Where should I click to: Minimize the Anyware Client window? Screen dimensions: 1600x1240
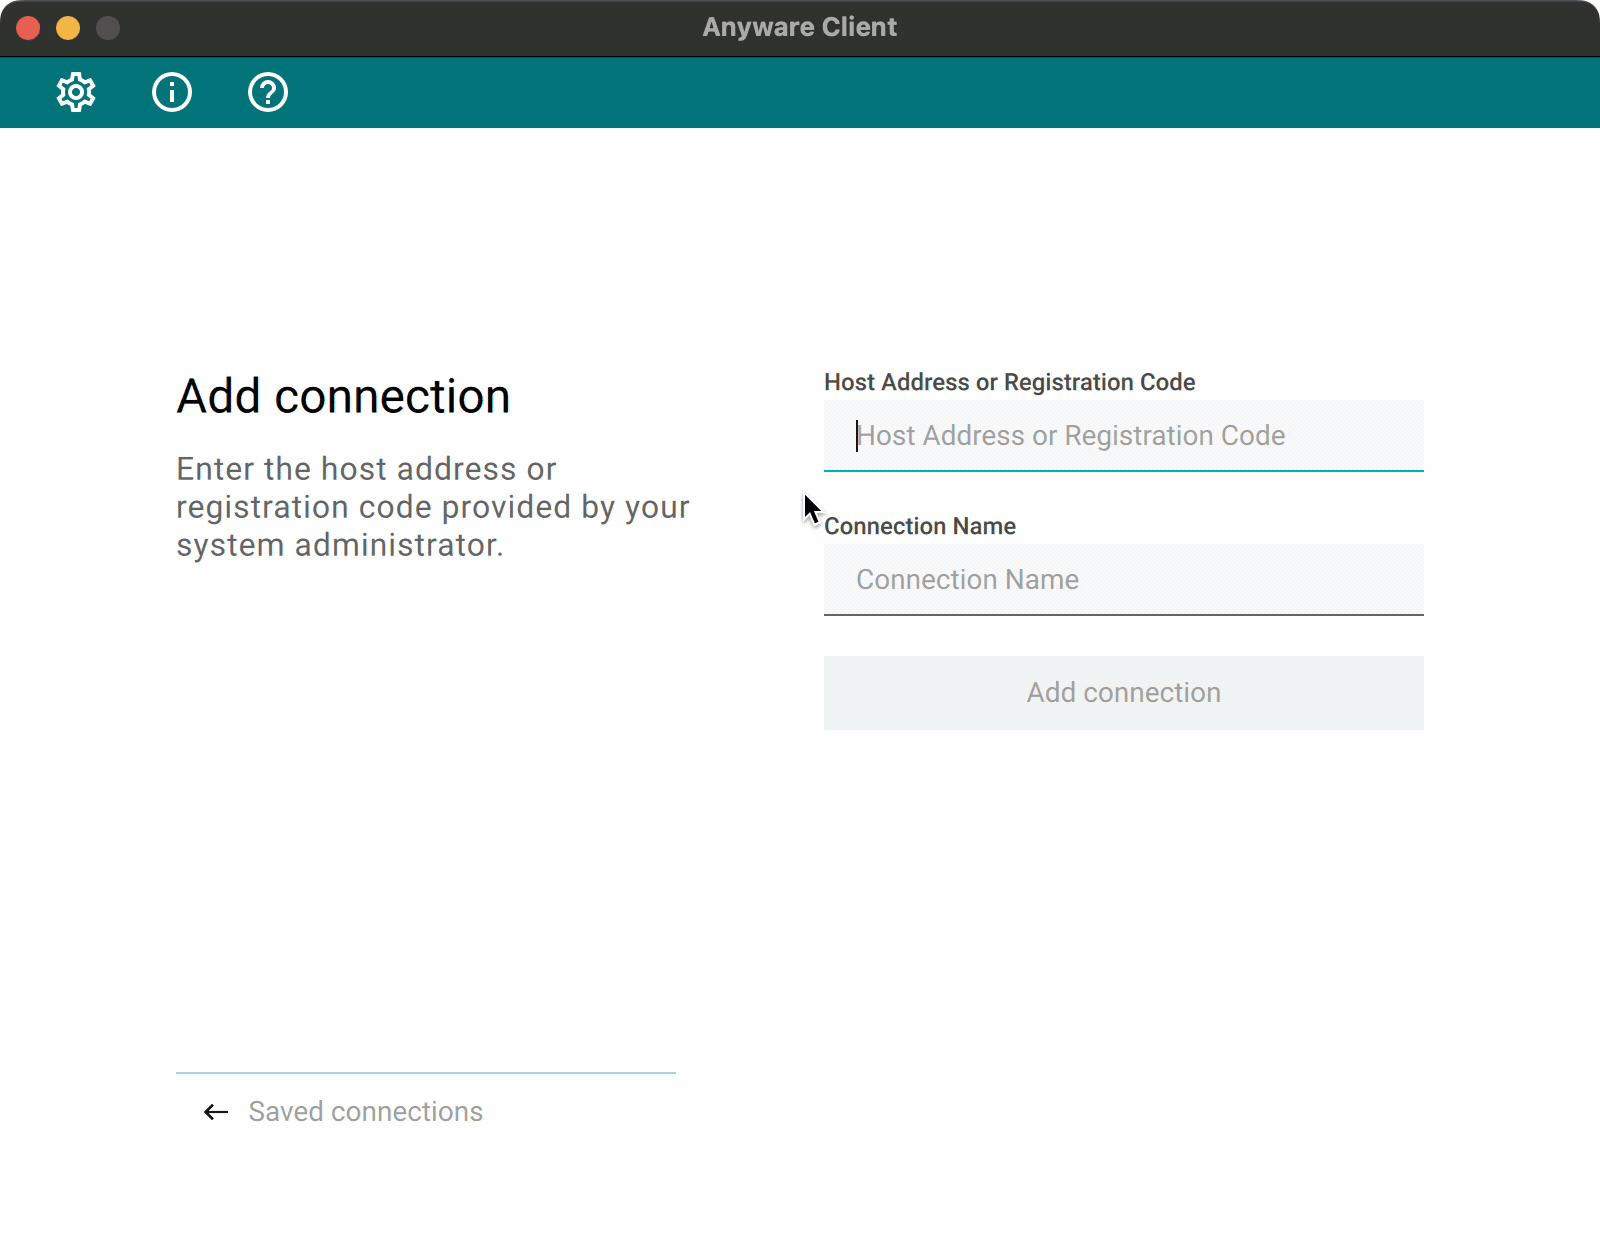[67, 27]
